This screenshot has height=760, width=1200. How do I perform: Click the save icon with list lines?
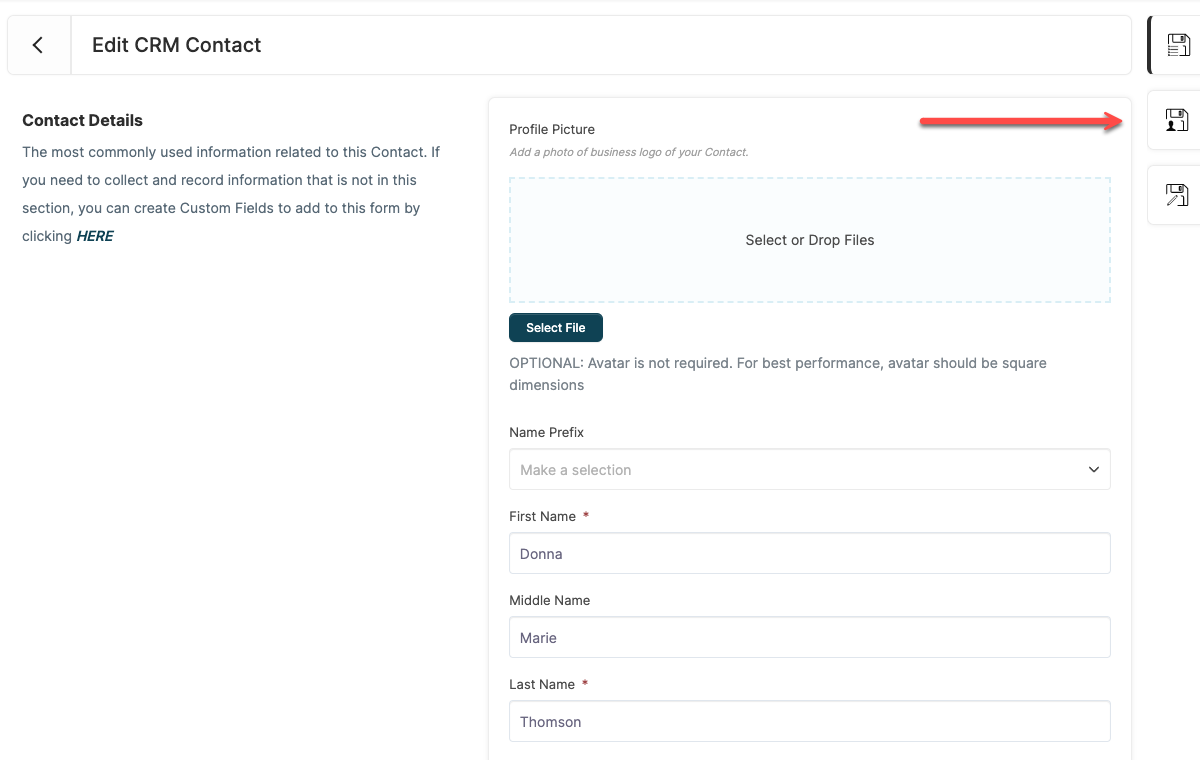click(1178, 45)
